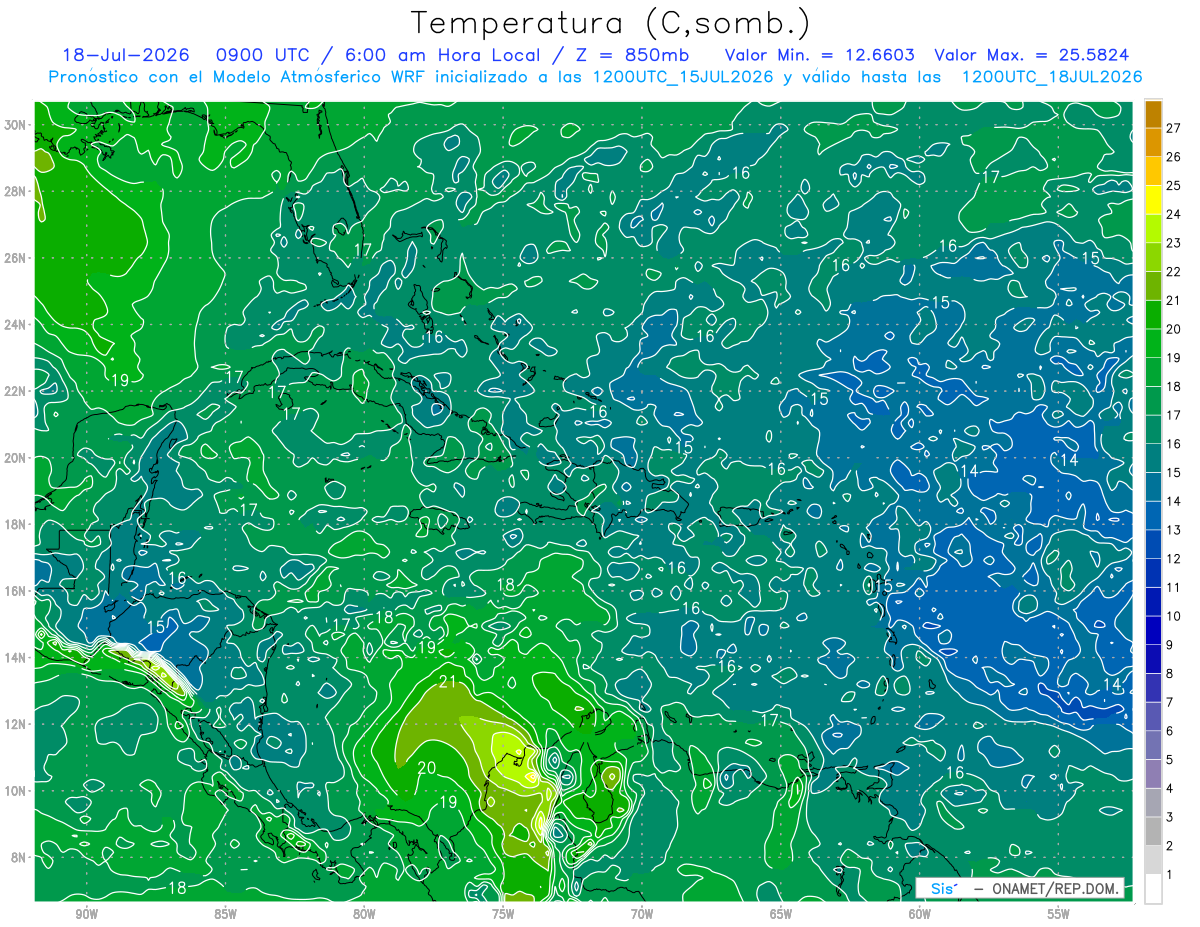Click the color scale label "5"
The width and height of the screenshot is (1200, 927).
(1170, 760)
